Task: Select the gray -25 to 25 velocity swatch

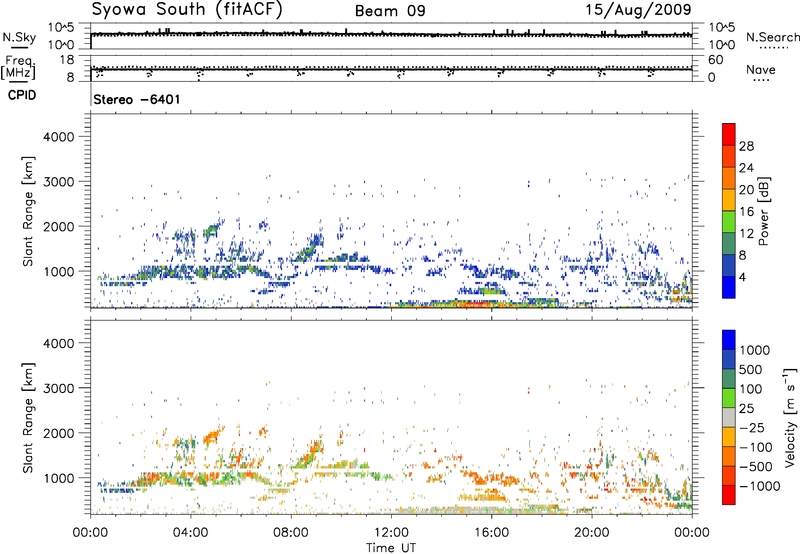Action: pyautogui.click(x=729, y=418)
